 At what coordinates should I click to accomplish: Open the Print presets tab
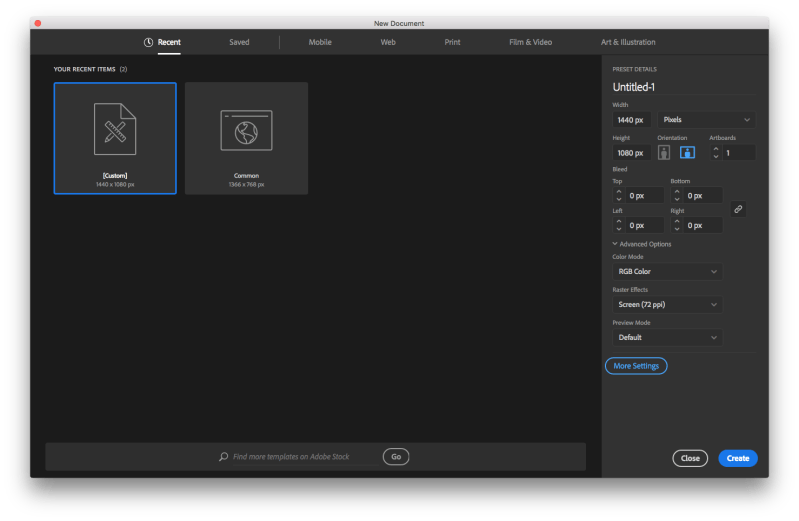point(452,42)
